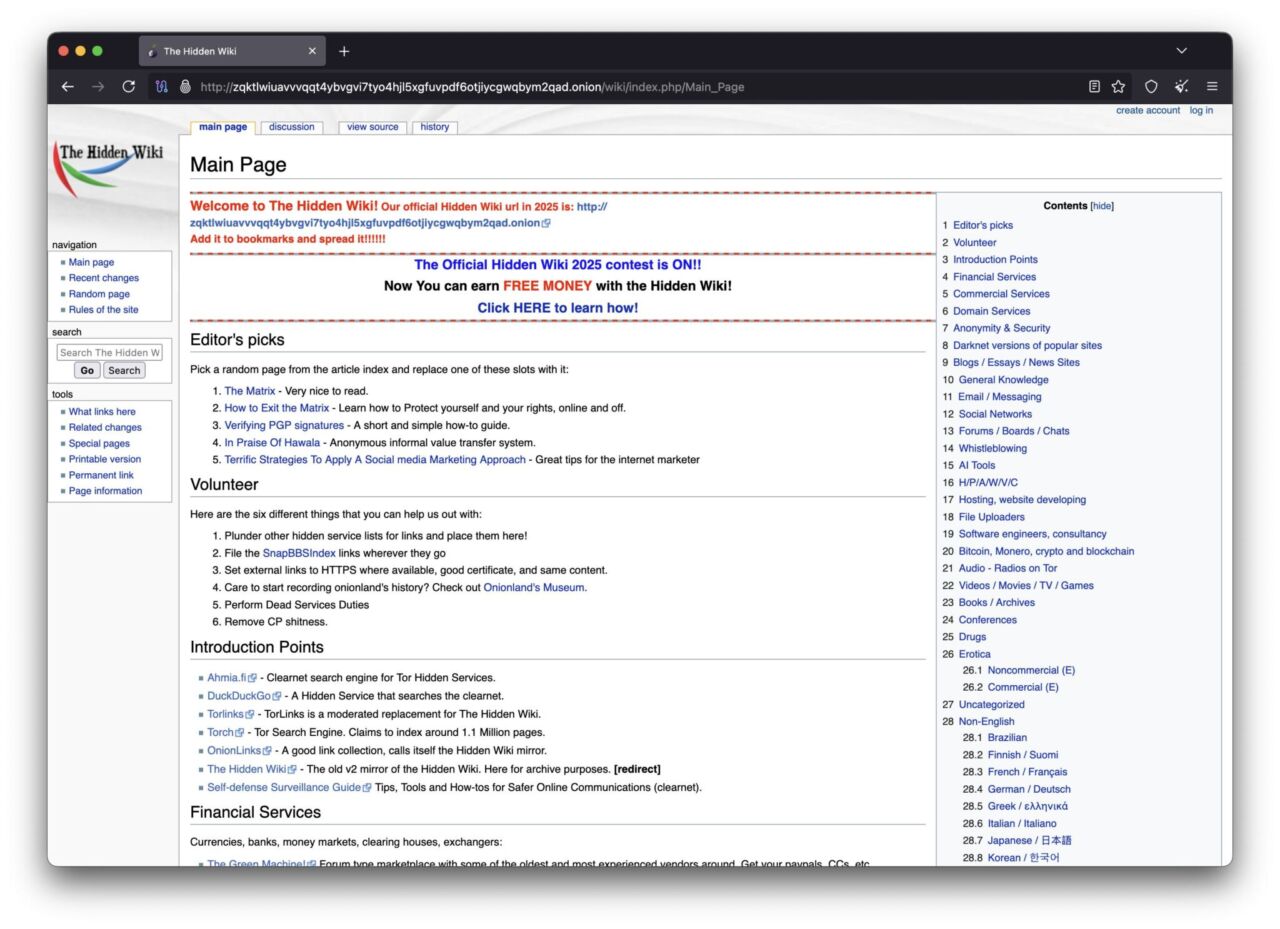Navigate forward with the right arrow
This screenshot has height=929, width=1280.
98,87
